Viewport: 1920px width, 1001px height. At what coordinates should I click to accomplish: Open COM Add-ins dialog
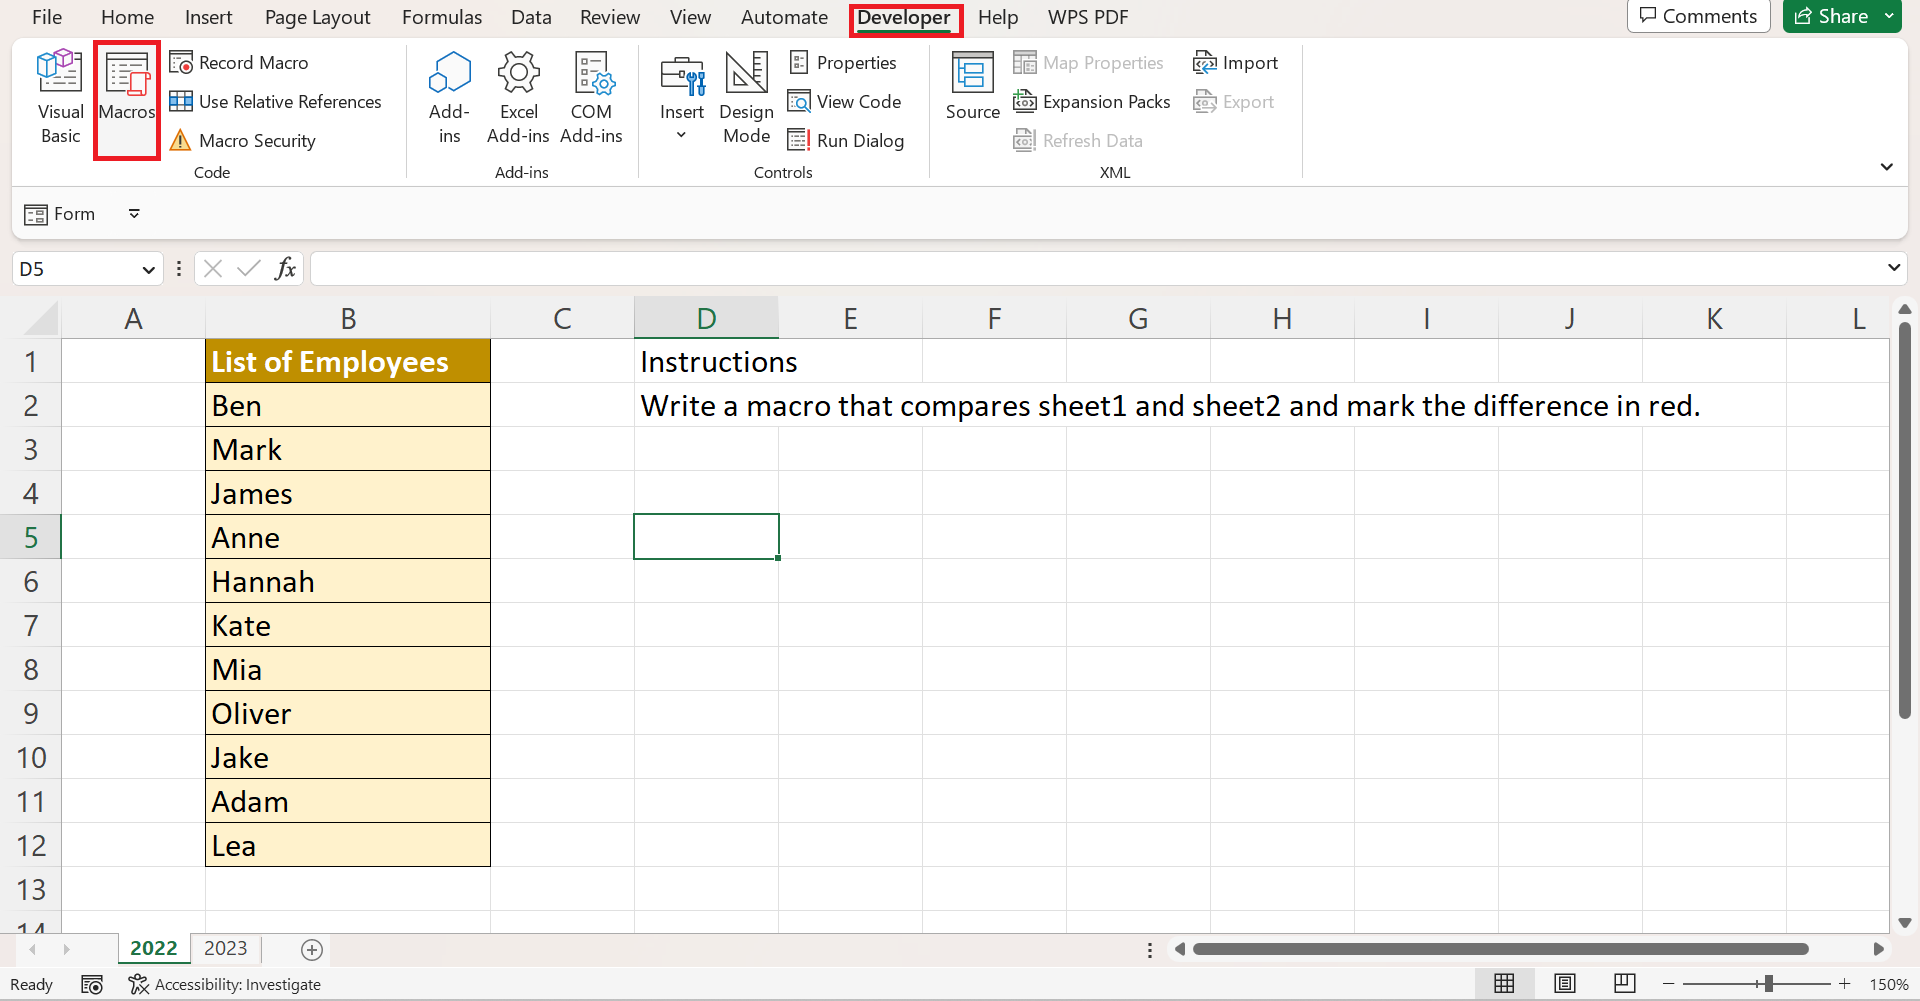pyautogui.click(x=591, y=97)
